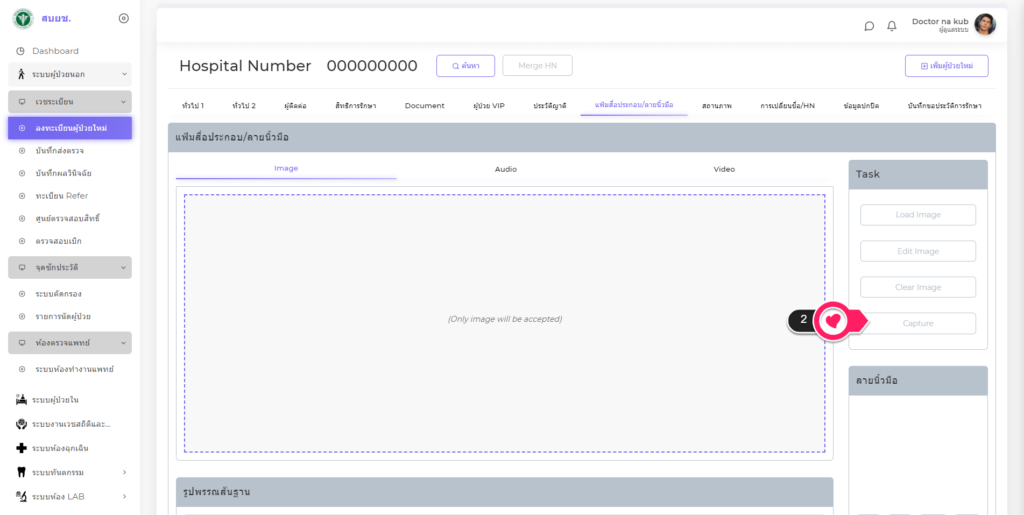Open the Document tab
This screenshot has width=1024, height=515.
[x=424, y=105]
